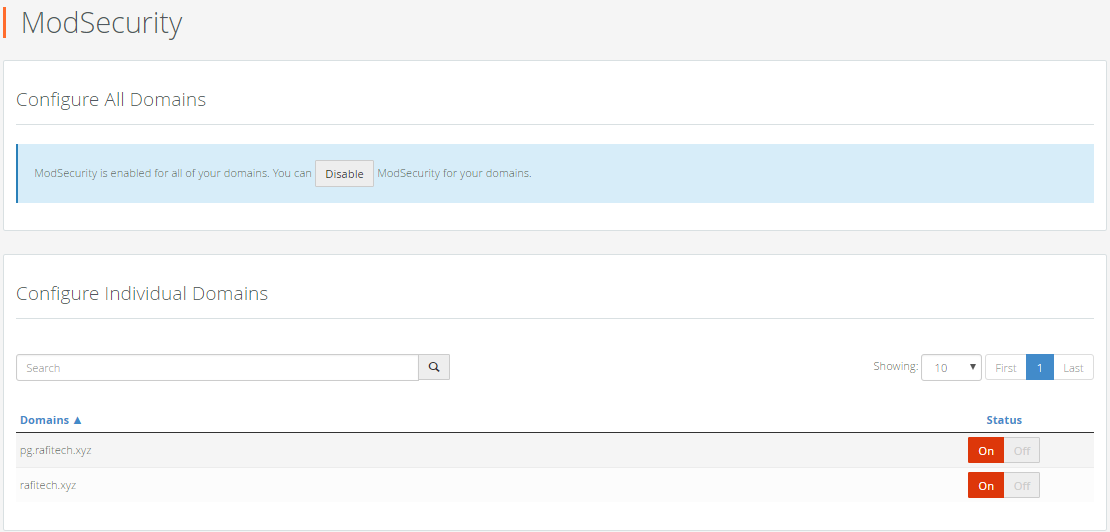The height and width of the screenshot is (532, 1110).
Task: Turn Off ModSecurity for pg.rafitech.xyz
Action: click(x=1022, y=451)
